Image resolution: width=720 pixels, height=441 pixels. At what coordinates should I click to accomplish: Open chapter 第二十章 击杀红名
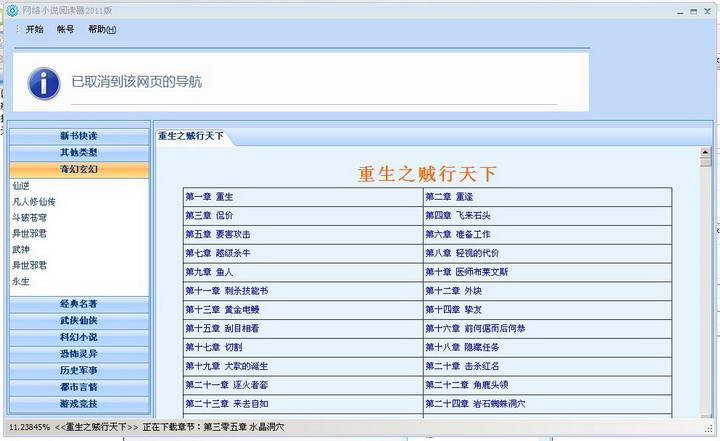click(462, 366)
